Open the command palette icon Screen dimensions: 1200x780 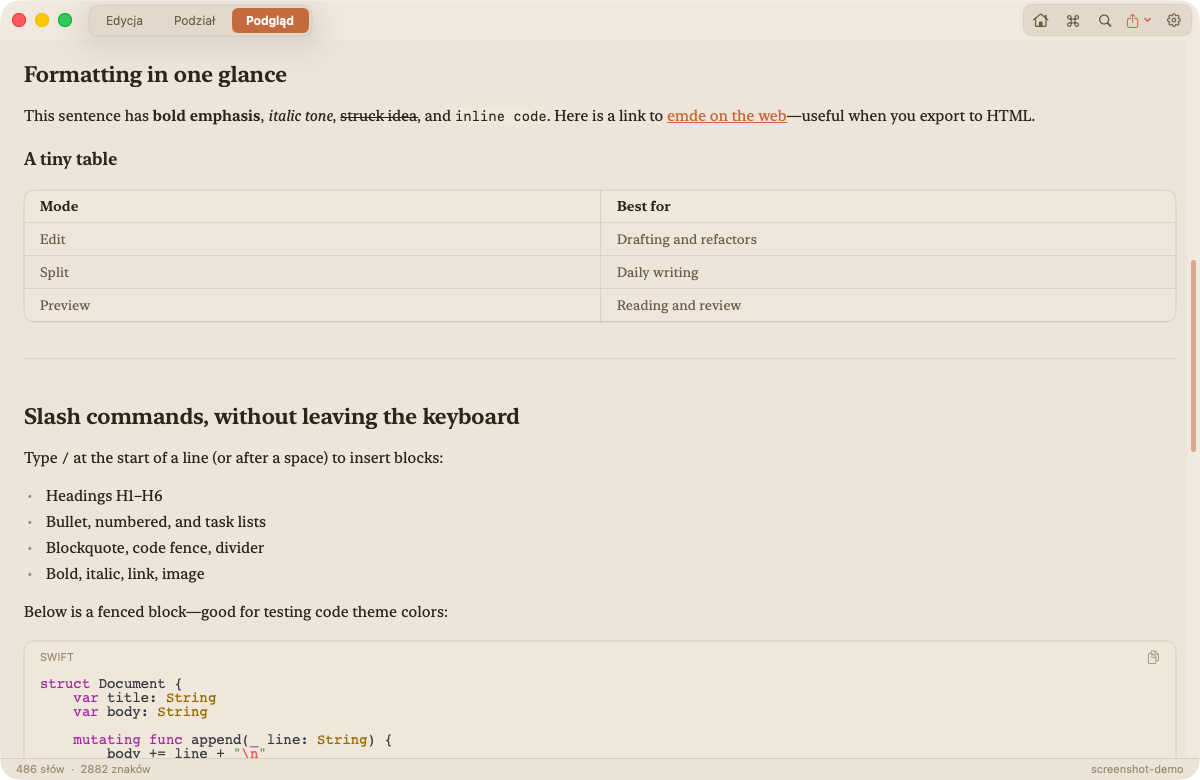pos(1073,20)
